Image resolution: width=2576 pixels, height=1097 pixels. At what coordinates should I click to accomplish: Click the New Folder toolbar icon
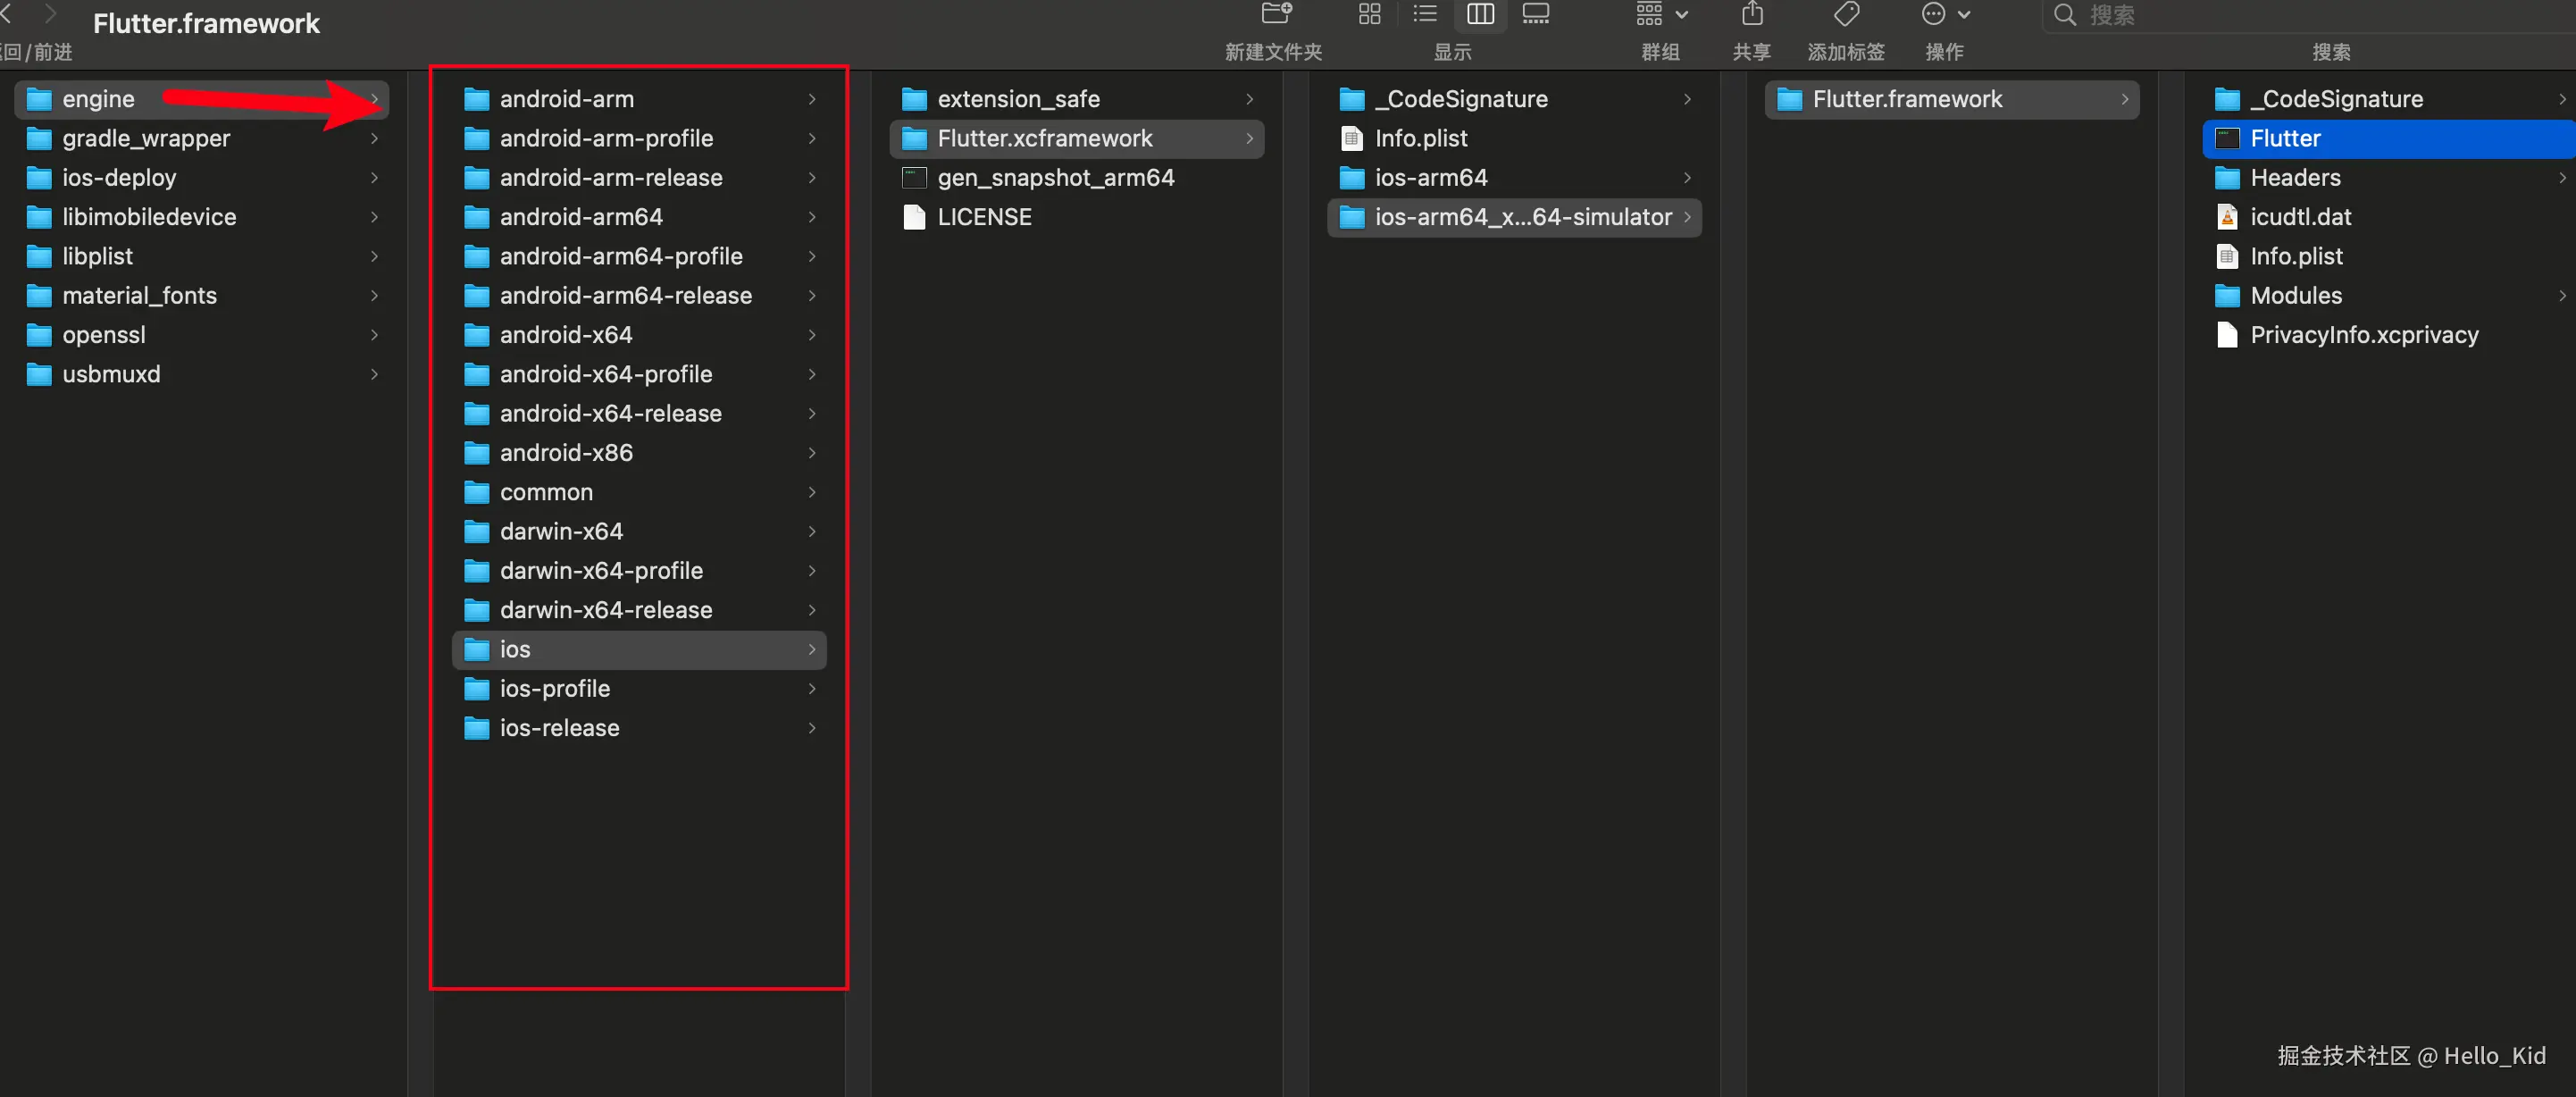coord(1276,14)
